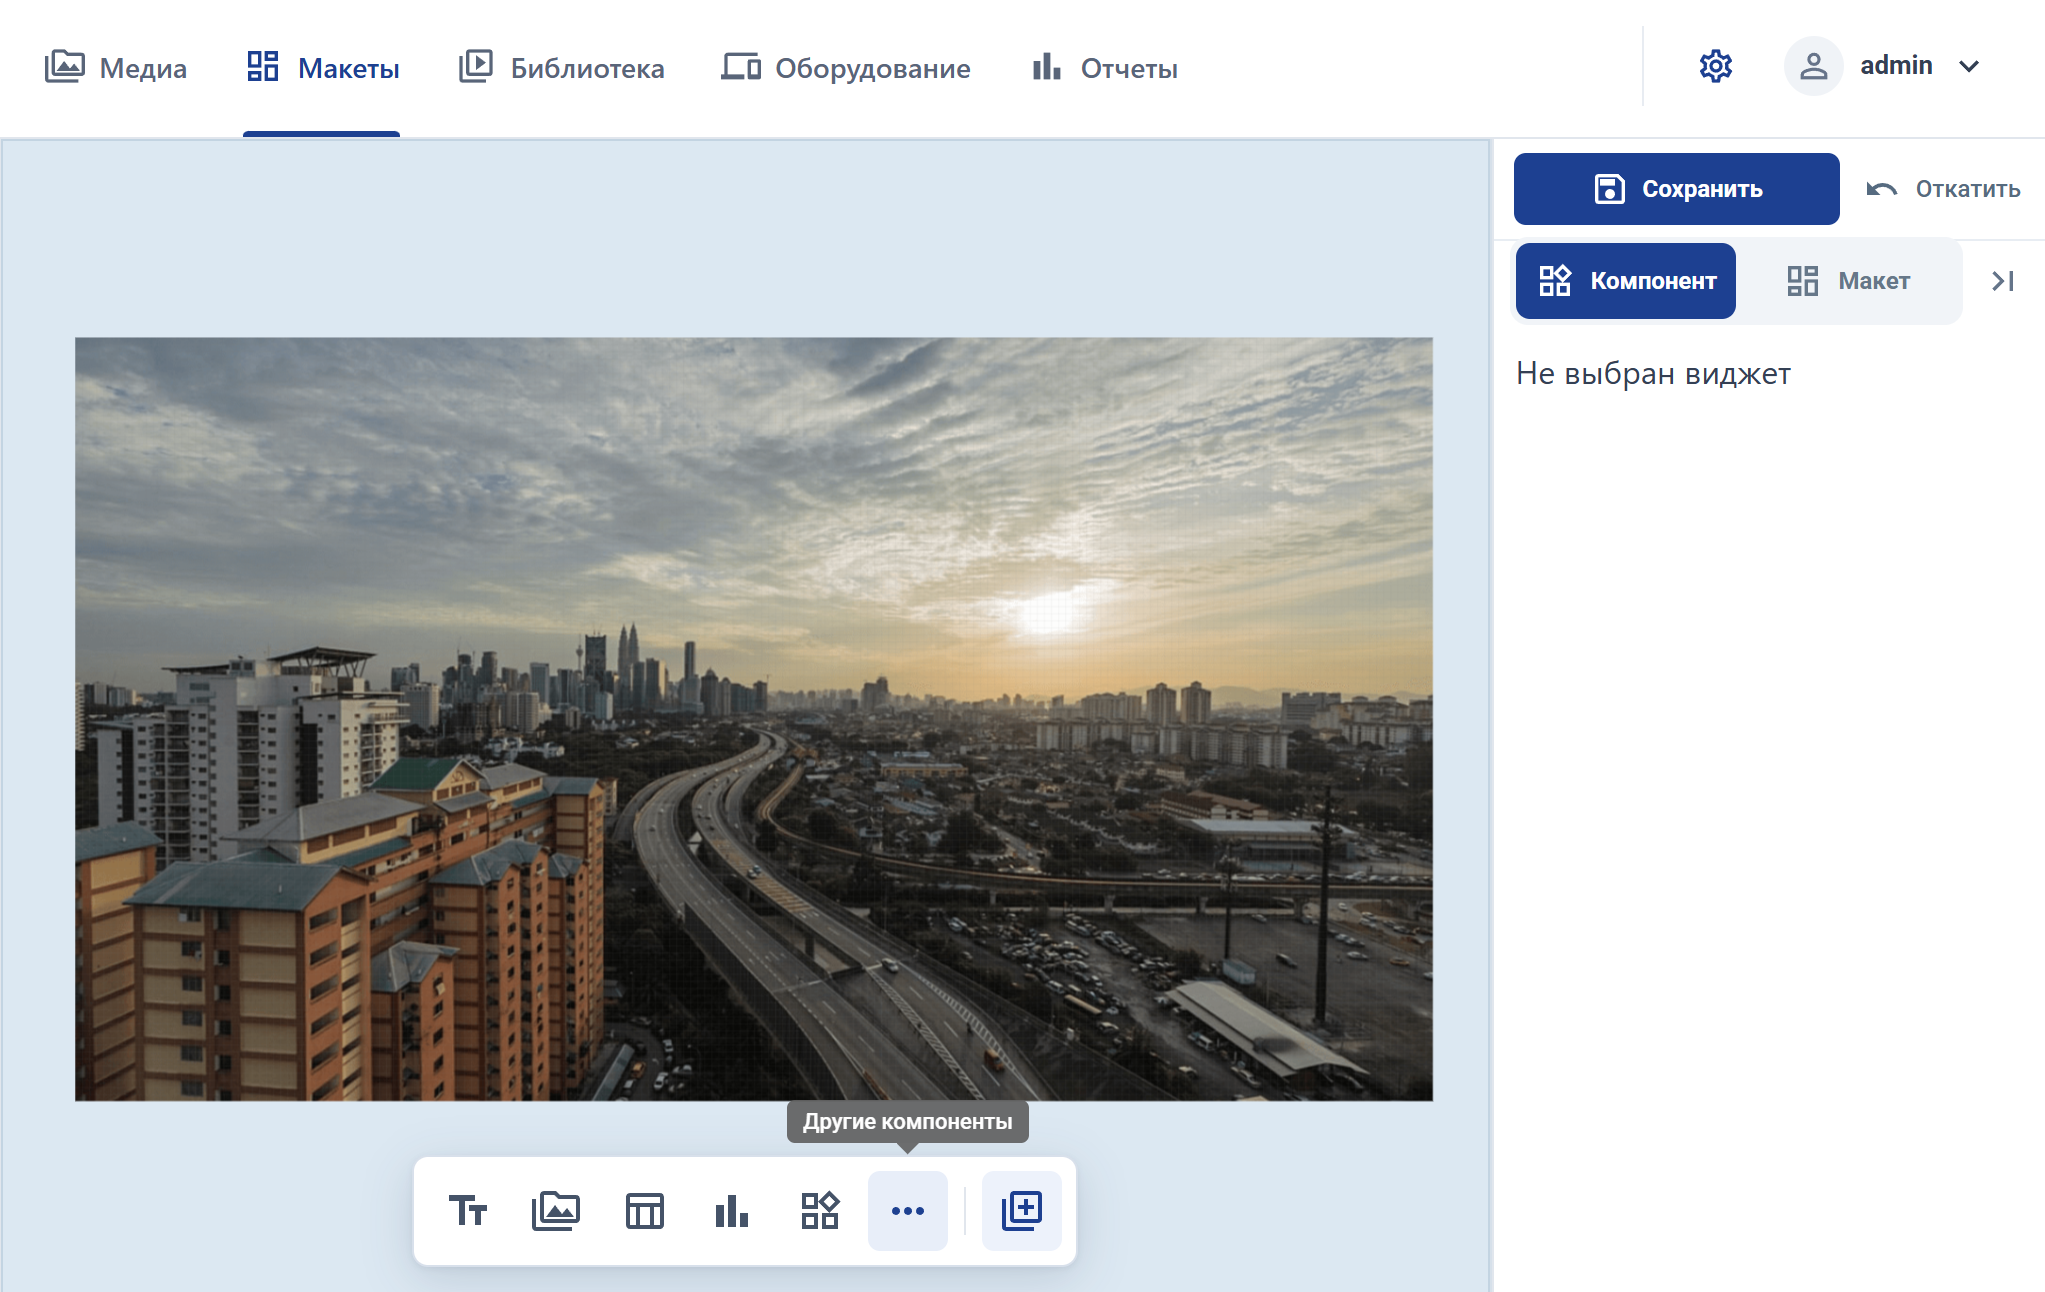This screenshot has width=2045, height=1292.
Task: Open other components (three dots)
Action: 908,1211
